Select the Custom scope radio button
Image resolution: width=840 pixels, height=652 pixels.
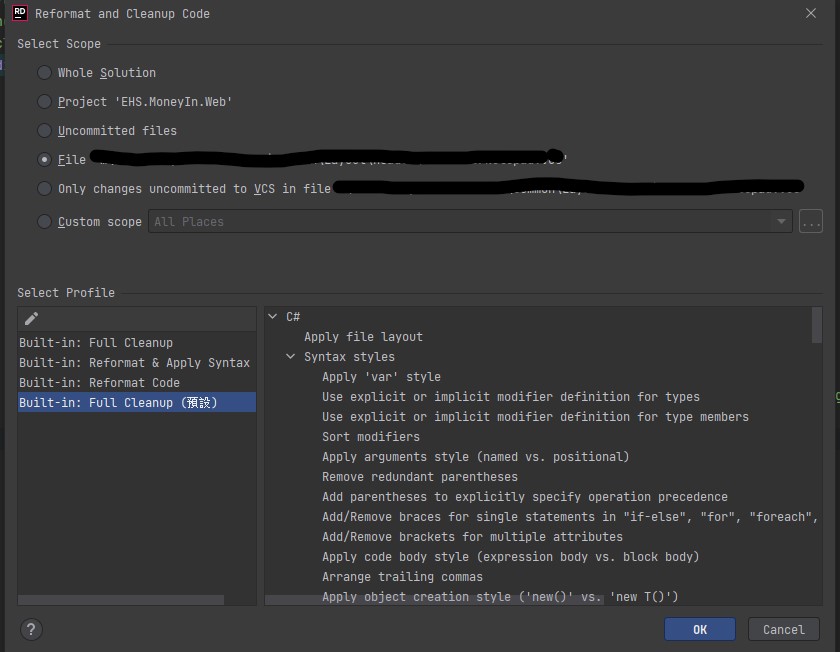pos(44,221)
